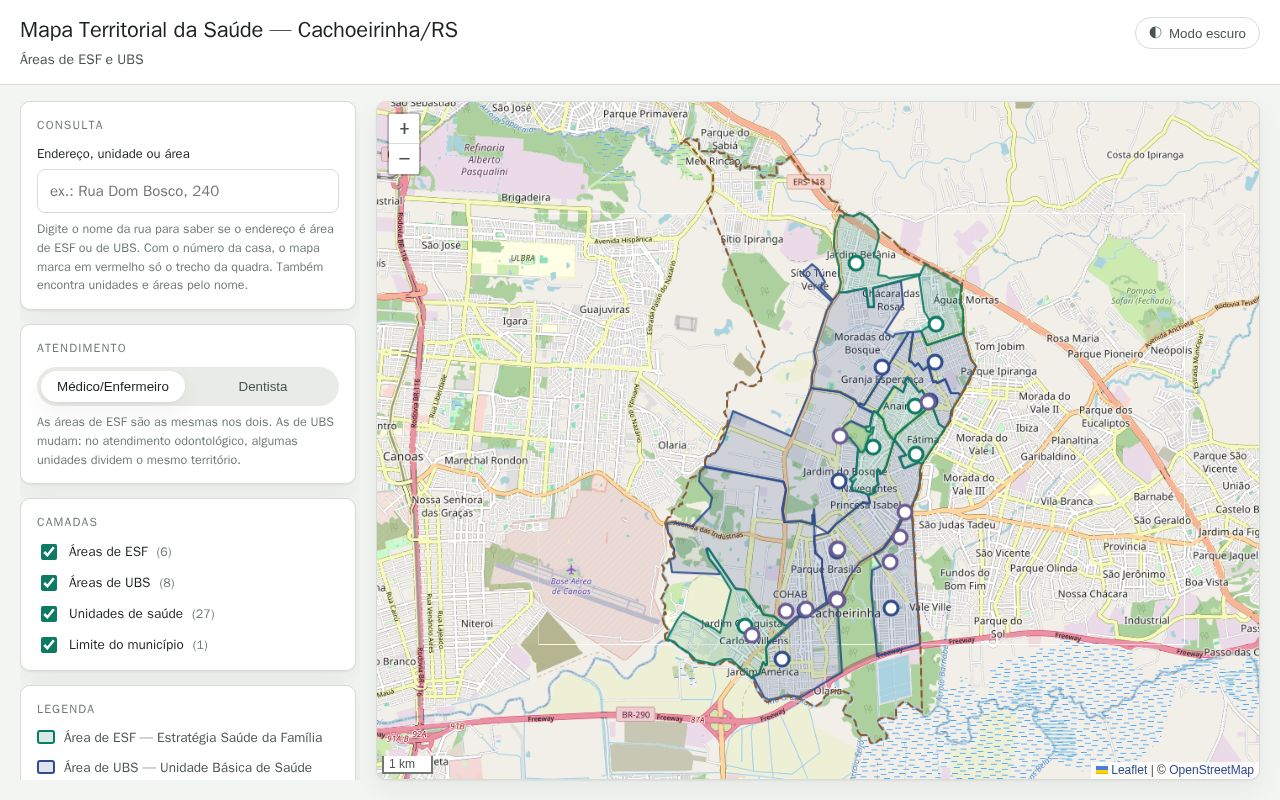
Task: Click the blue marker near Parque Piranga
Action: pos(935,362)
